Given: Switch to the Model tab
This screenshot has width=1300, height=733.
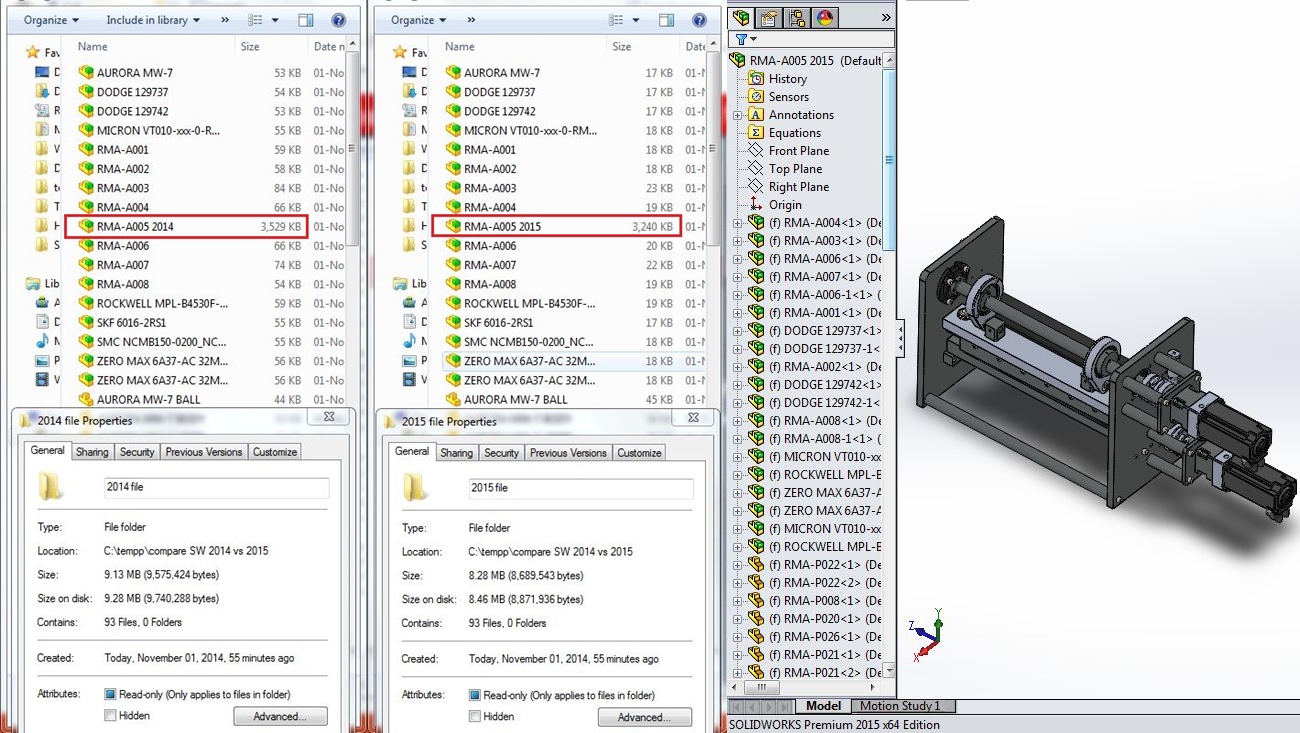Looking at the screenshot, I should pyautogui.click(x=823, y=706).
